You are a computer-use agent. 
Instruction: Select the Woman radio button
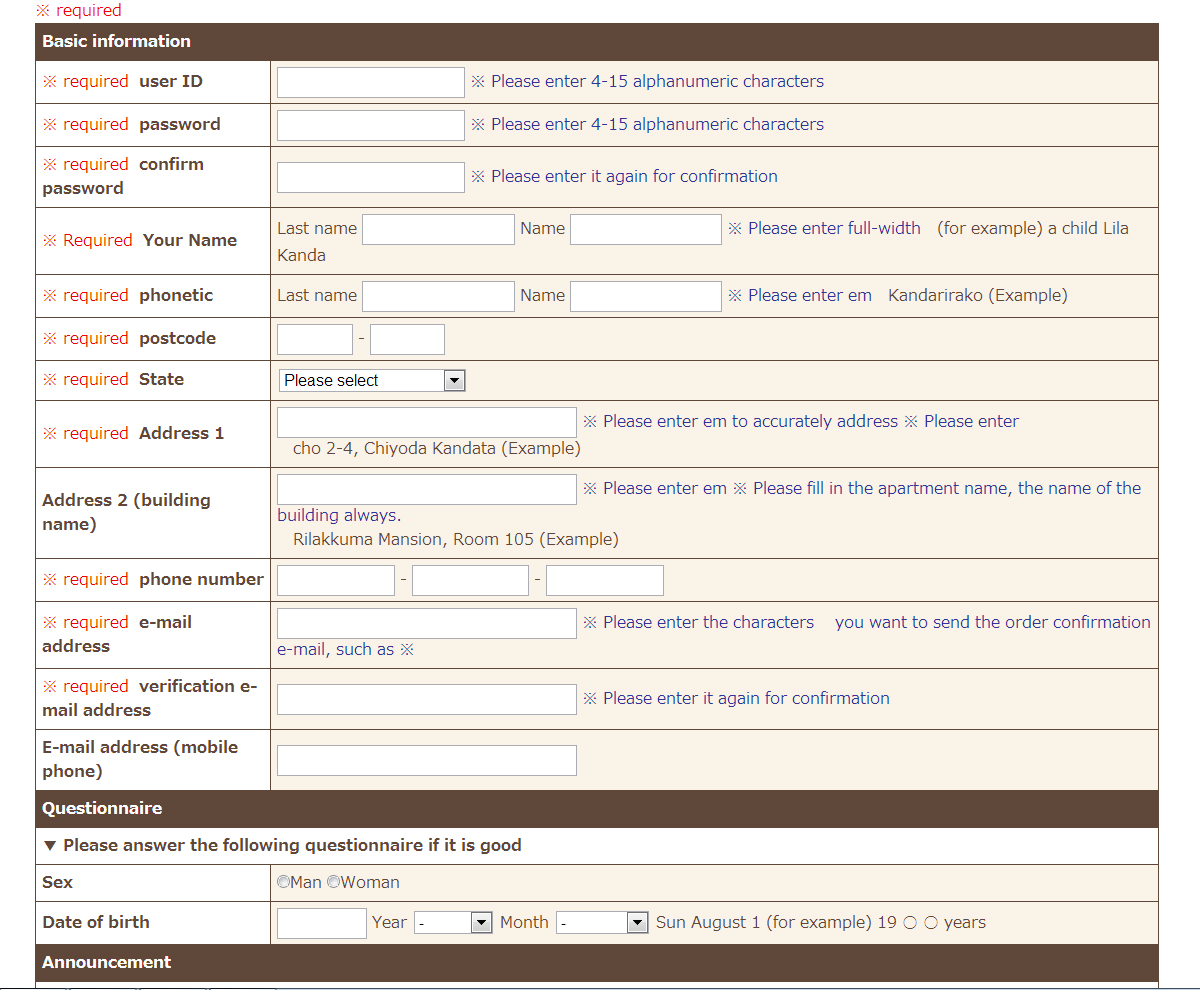point(334,882)
